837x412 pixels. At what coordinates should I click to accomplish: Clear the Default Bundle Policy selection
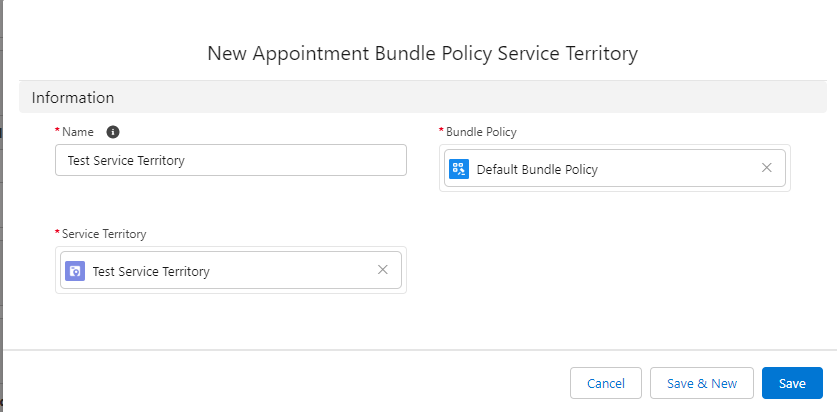[767, 168]
